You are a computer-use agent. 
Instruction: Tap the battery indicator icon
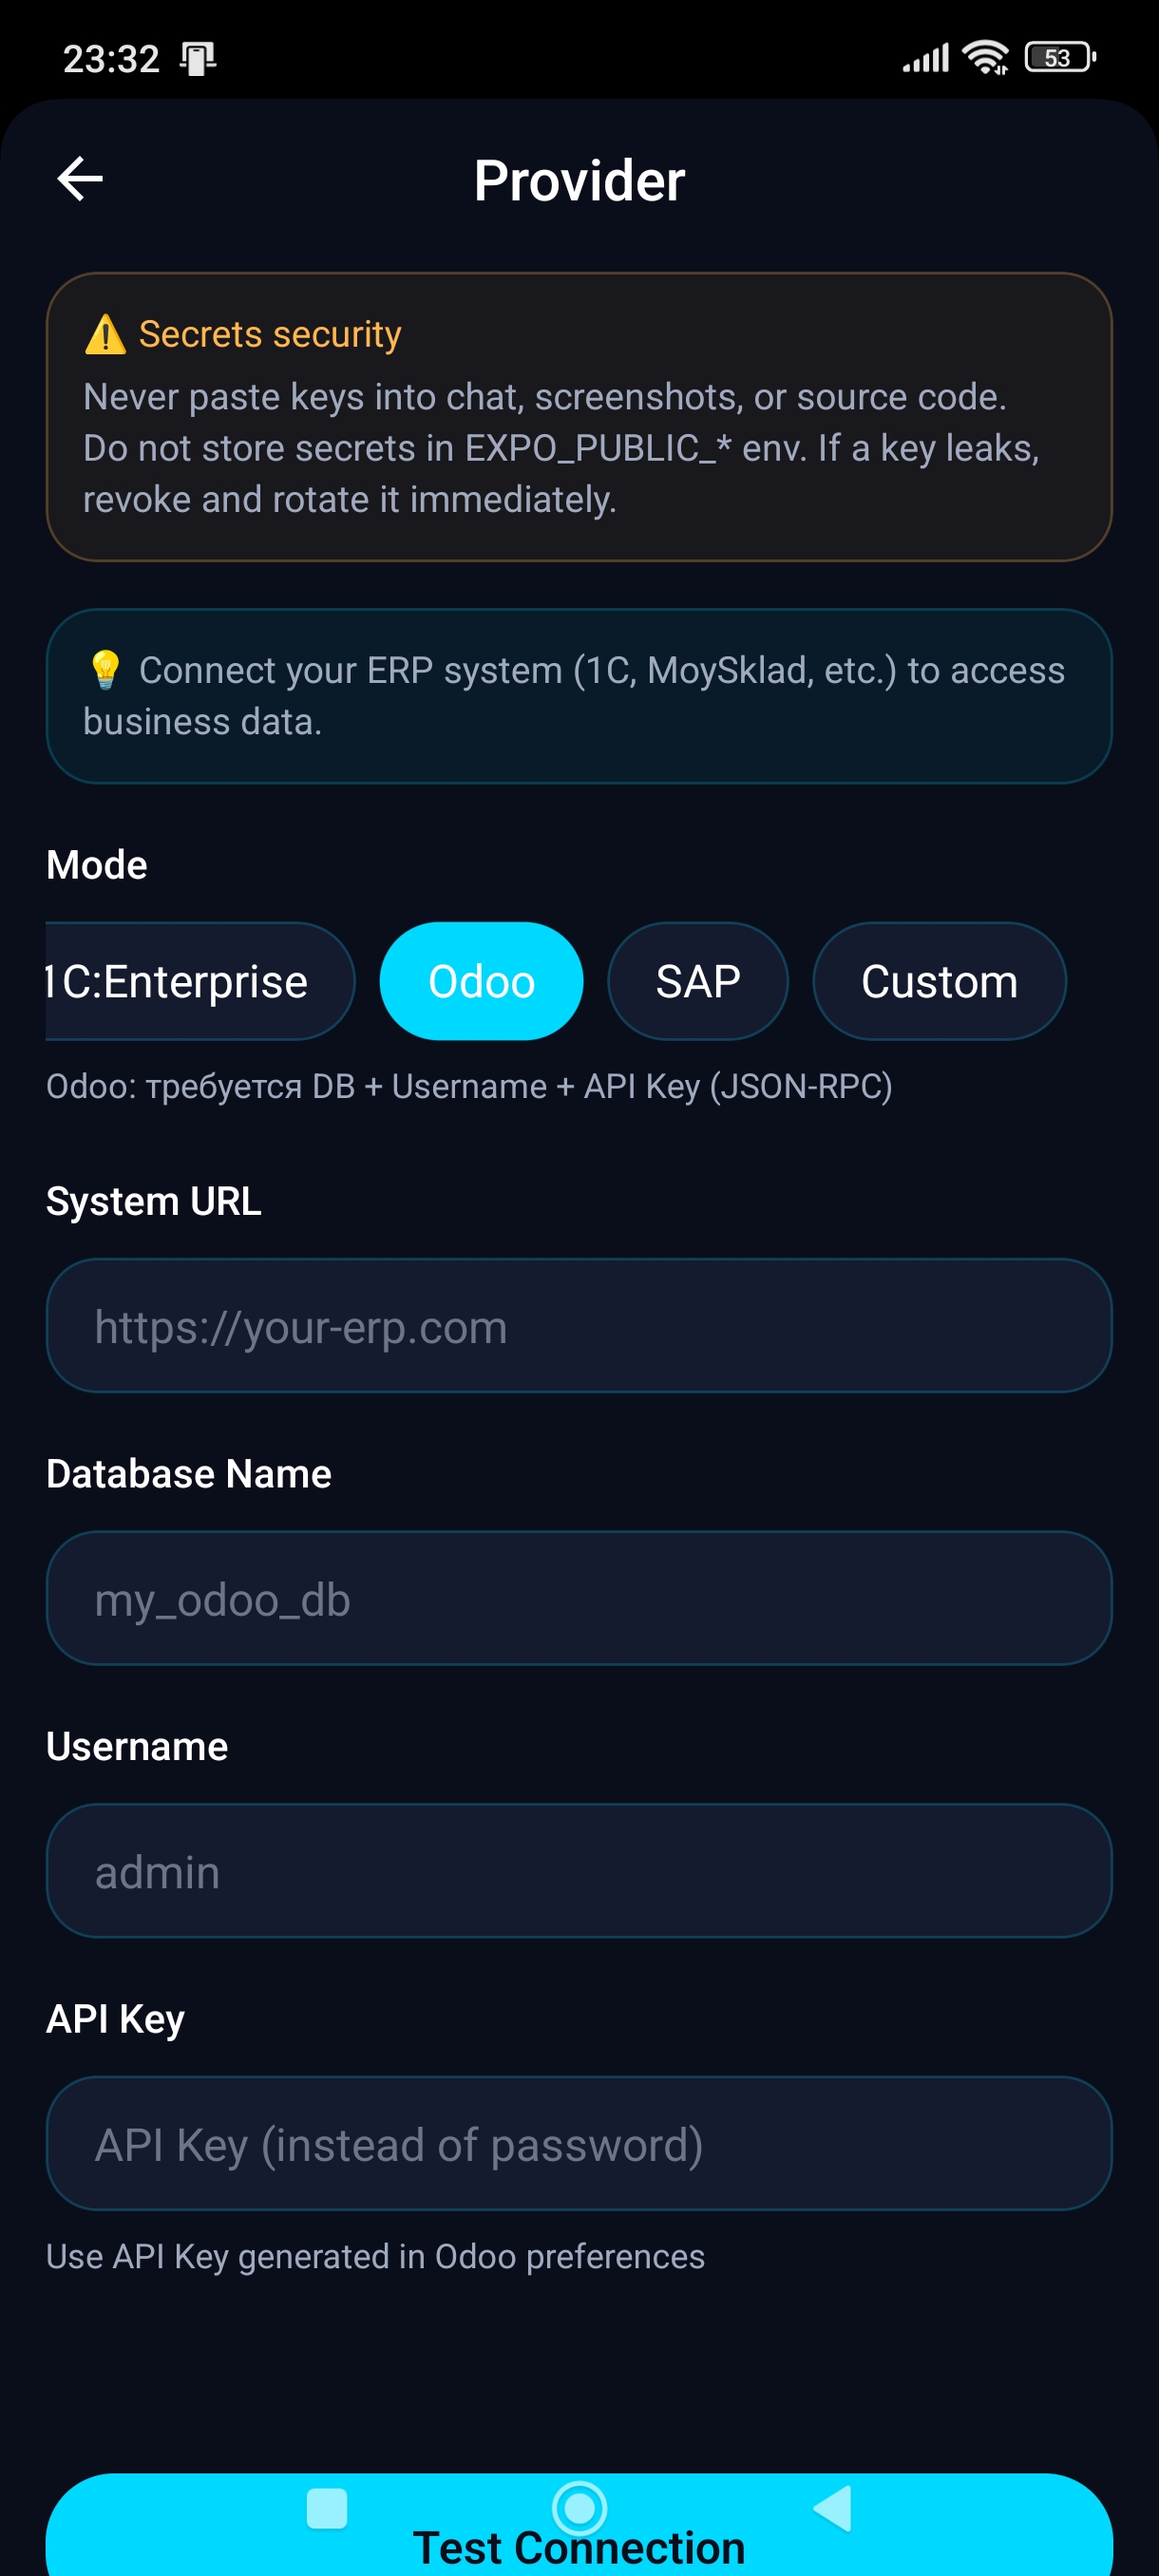1060,58
